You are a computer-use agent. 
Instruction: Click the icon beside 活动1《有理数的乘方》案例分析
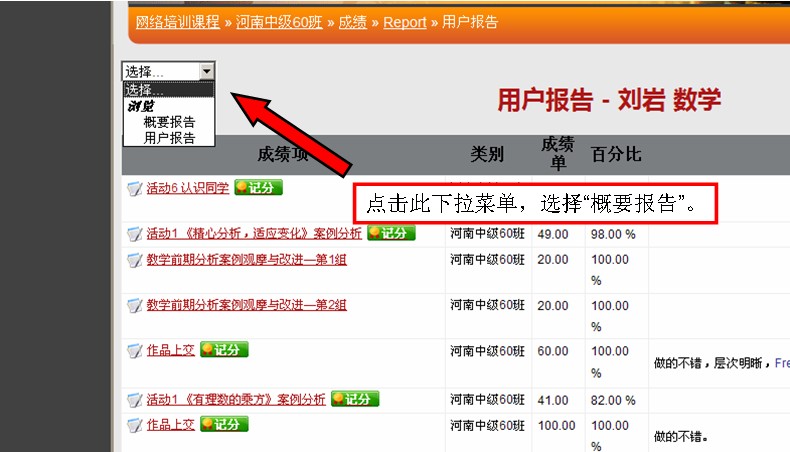click(x=135, y=400)
